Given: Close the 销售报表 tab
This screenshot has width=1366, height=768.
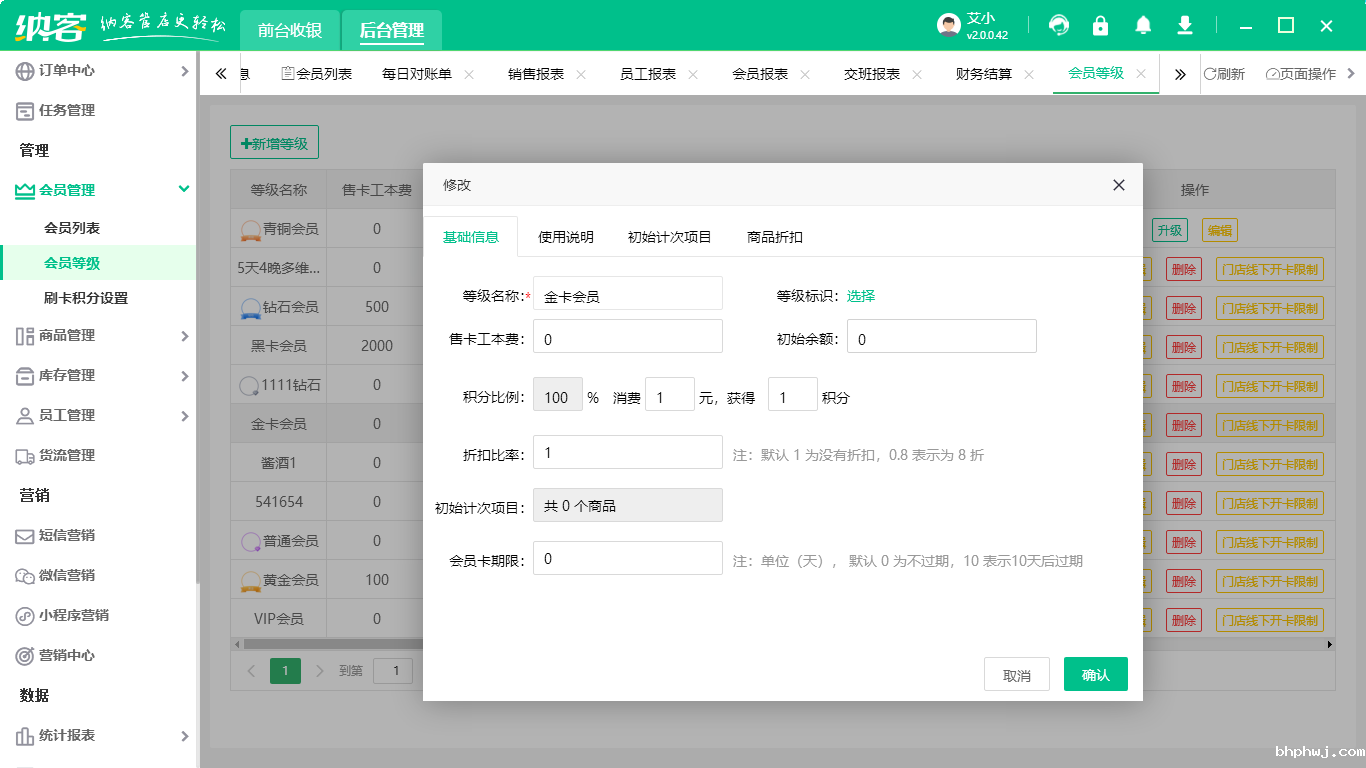Looking at the screenshot, I should pyautogui.click(x=581, y=74).
